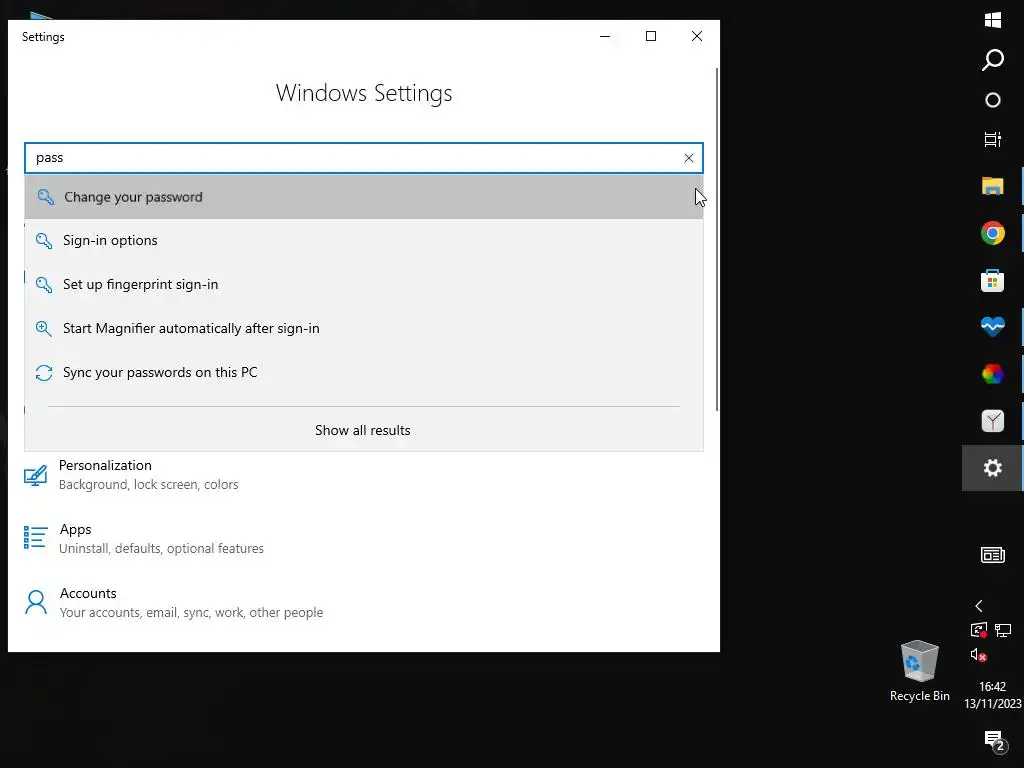Open Microsoft Store from taskbar

pyautogui.click(x=993, y=280)
